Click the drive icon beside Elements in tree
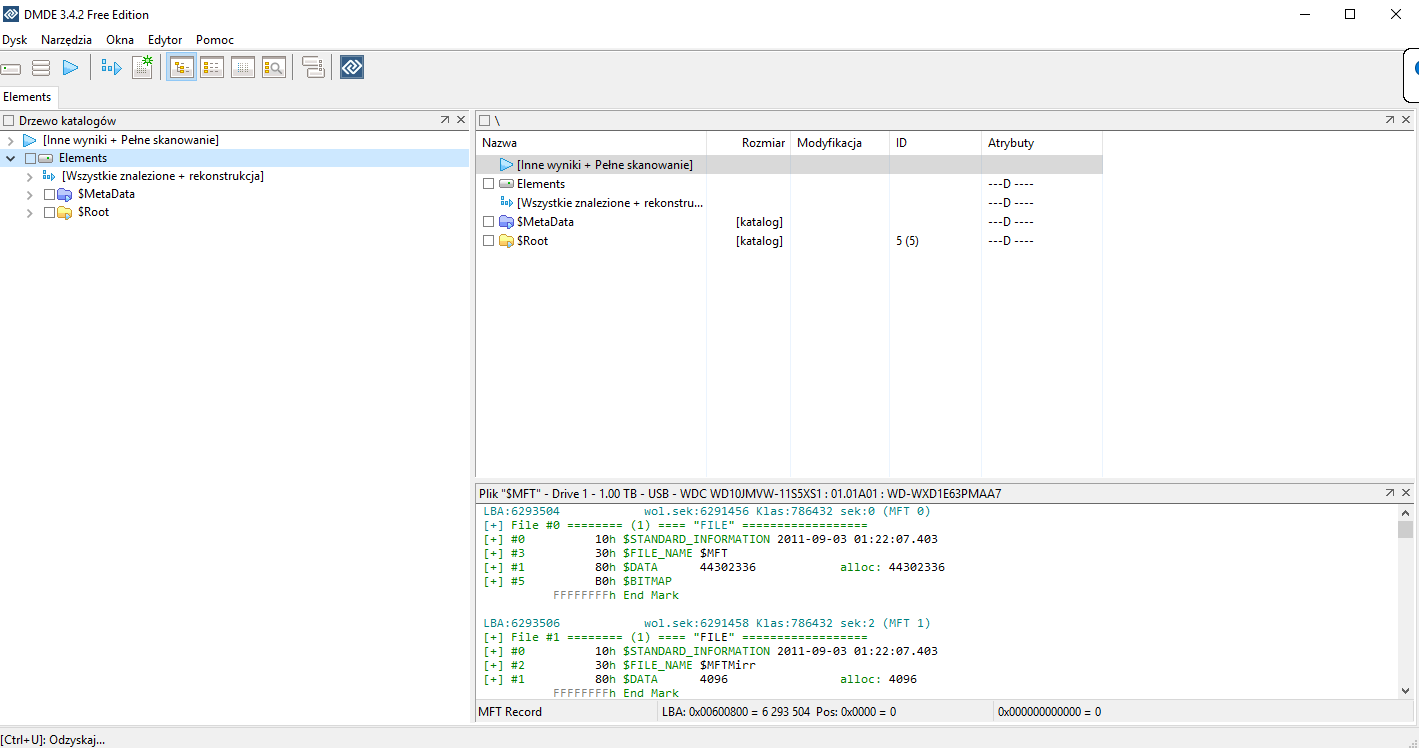Screen dimensions: 1419x748 [x=46, y=158]
